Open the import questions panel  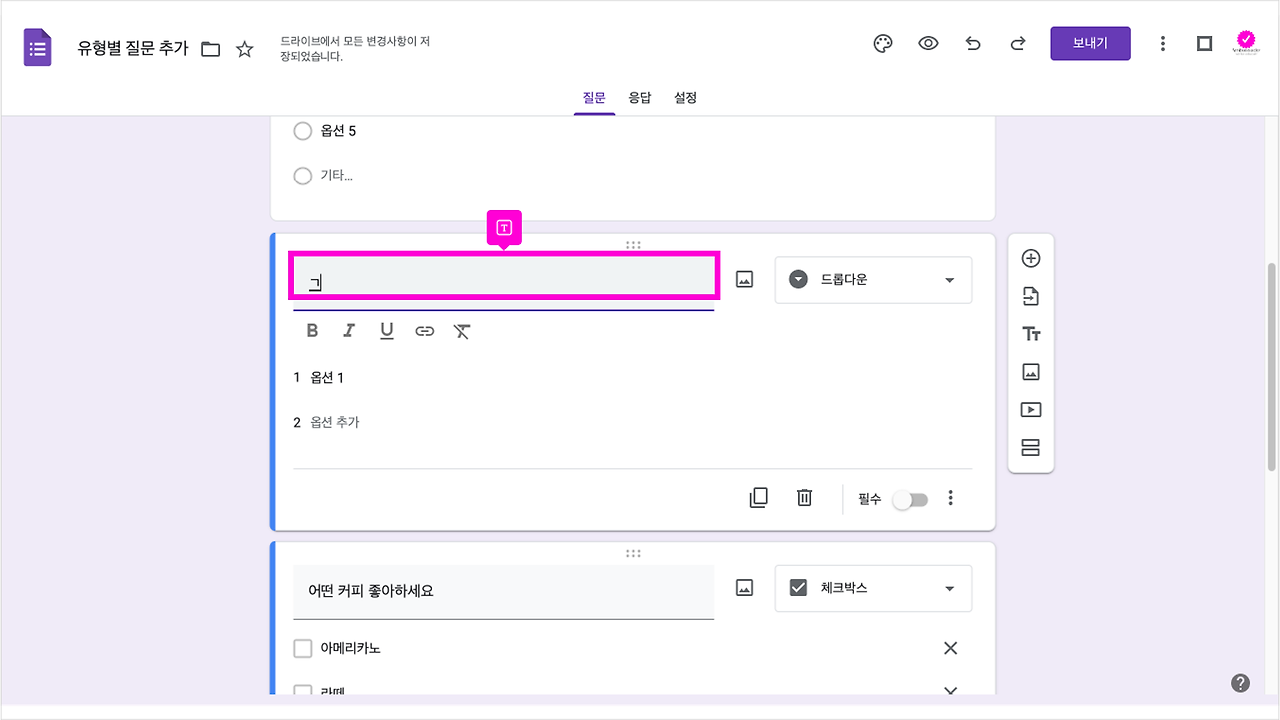pos(1030,295)
